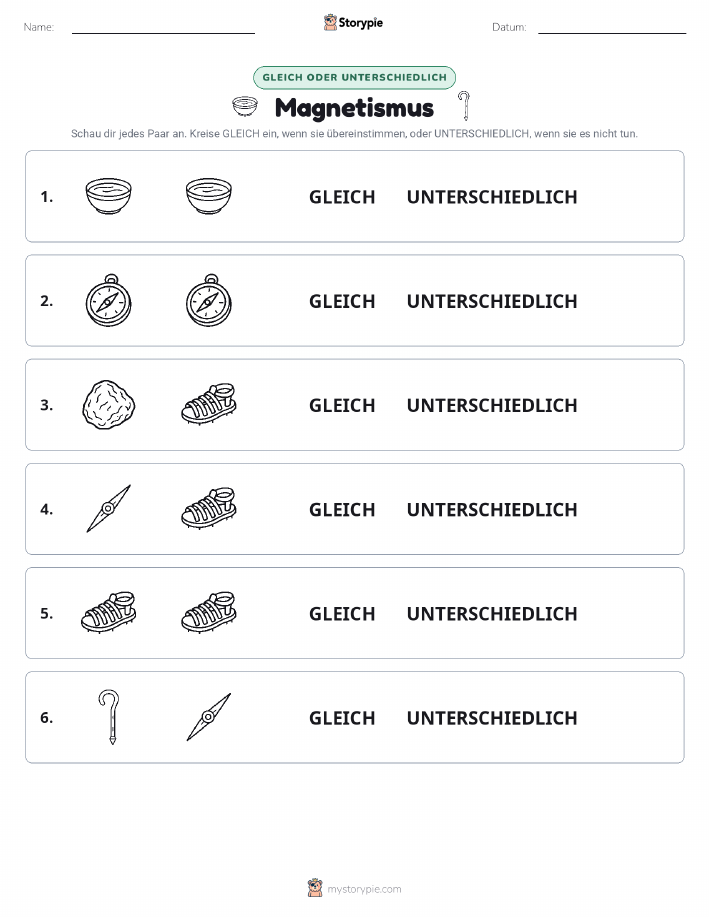The width and height of the screenshot is (709, 917).
Task: Choose GLEICH in row 2
Action: [x=342, y=301]
